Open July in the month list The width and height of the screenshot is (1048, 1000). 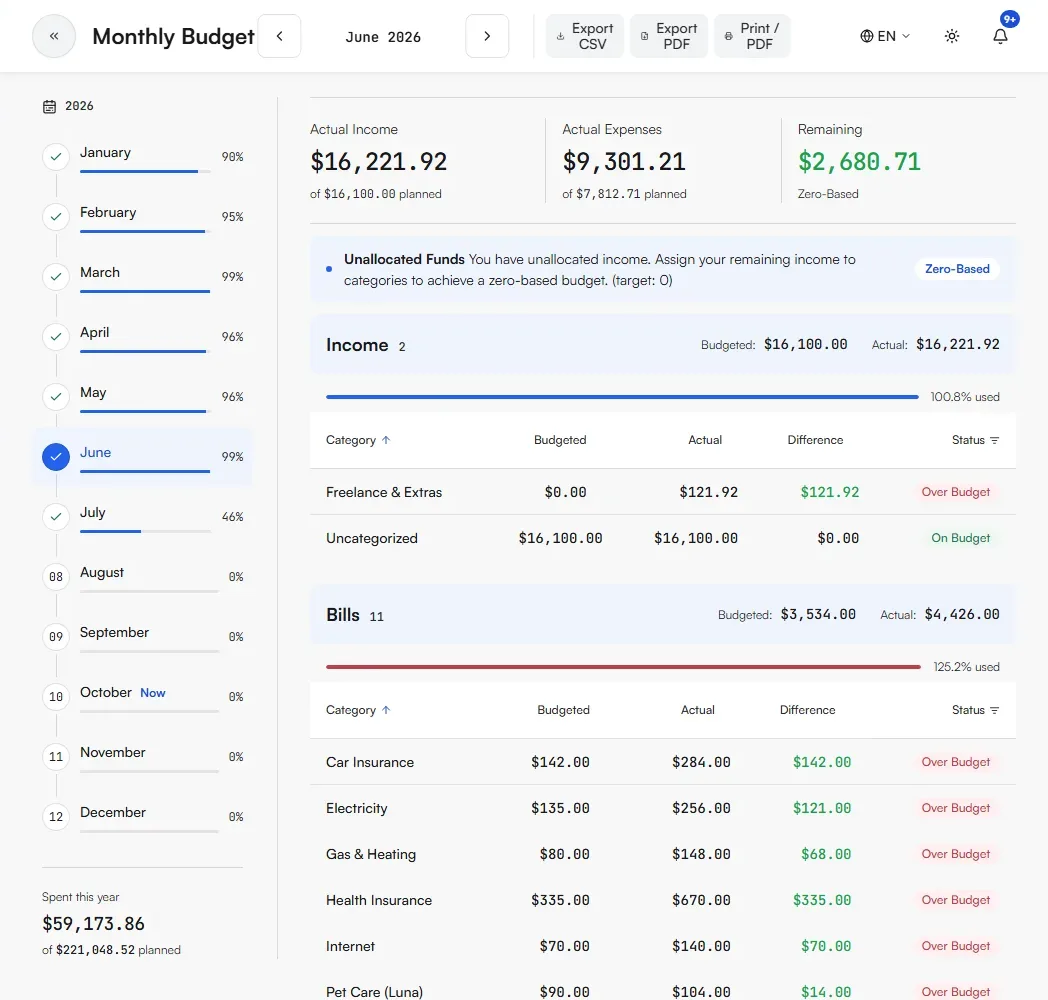[143, 517]
